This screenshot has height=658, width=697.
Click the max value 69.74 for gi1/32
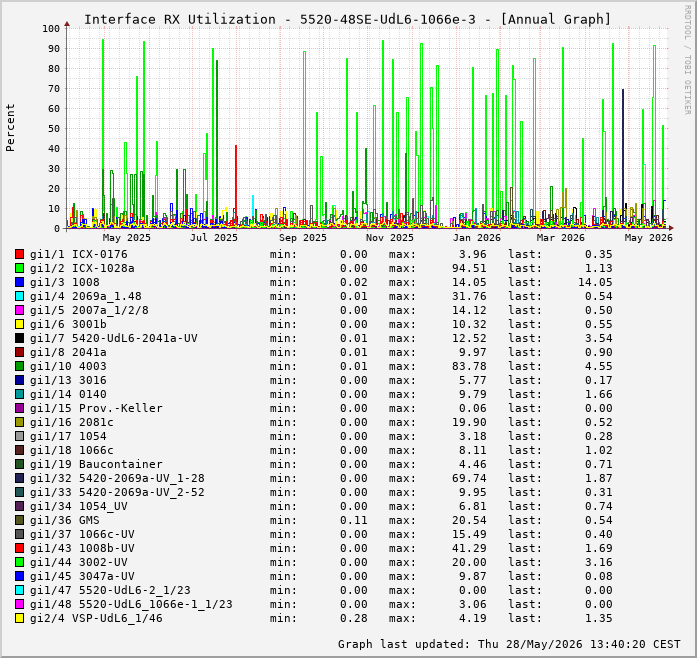pos(469,478)
